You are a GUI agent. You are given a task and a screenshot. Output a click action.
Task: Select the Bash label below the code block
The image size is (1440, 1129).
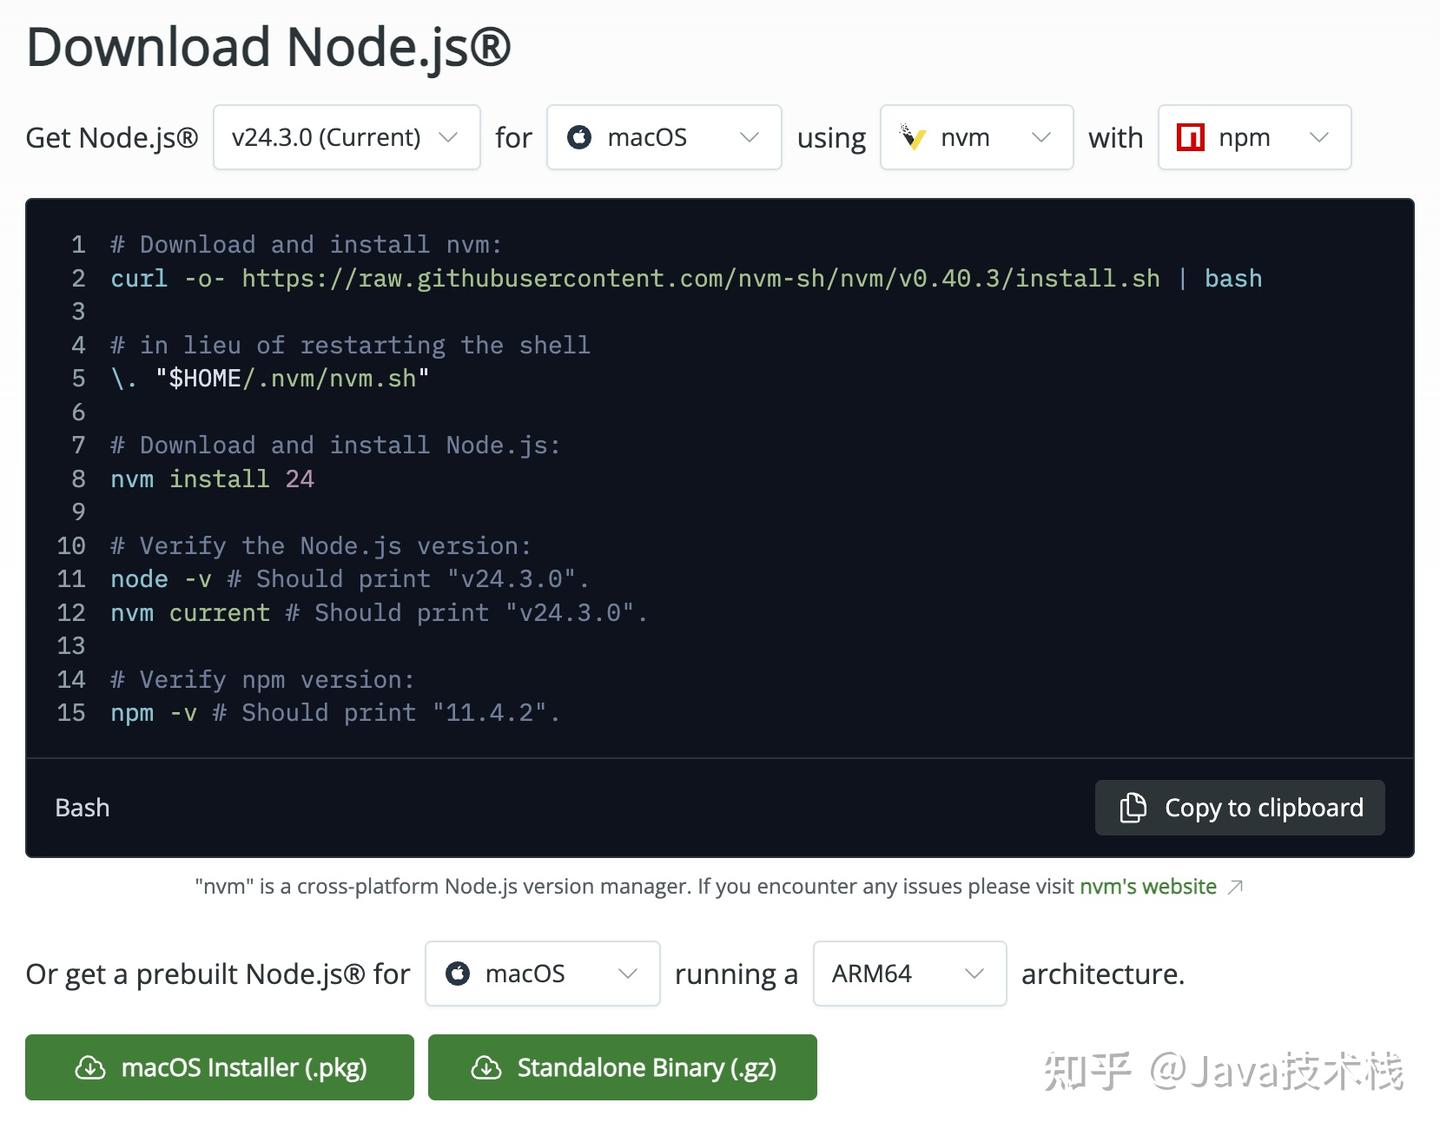click(x=81, y=807)
